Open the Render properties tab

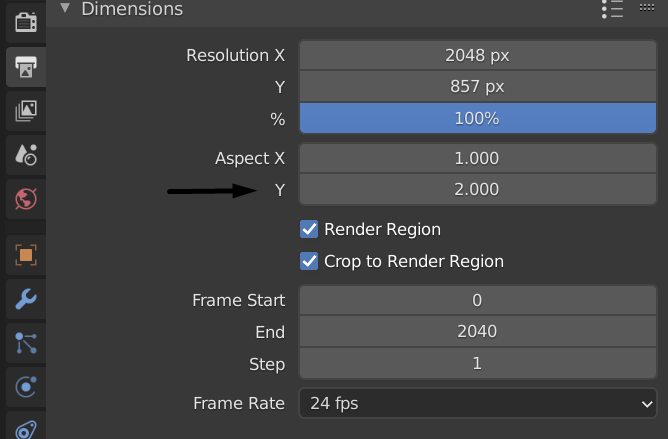click(x=26, y=22)
